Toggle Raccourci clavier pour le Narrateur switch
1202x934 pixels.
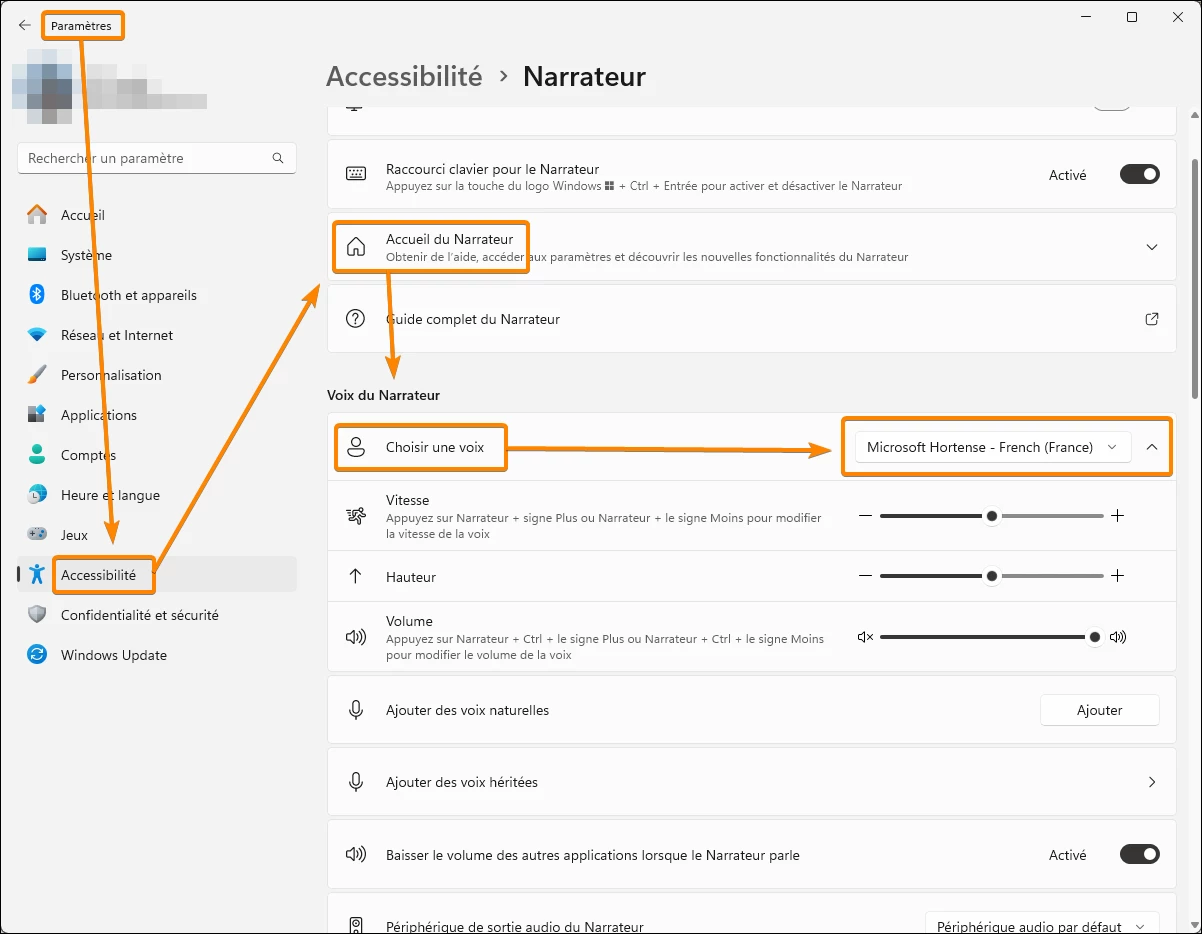[1139, 175]
